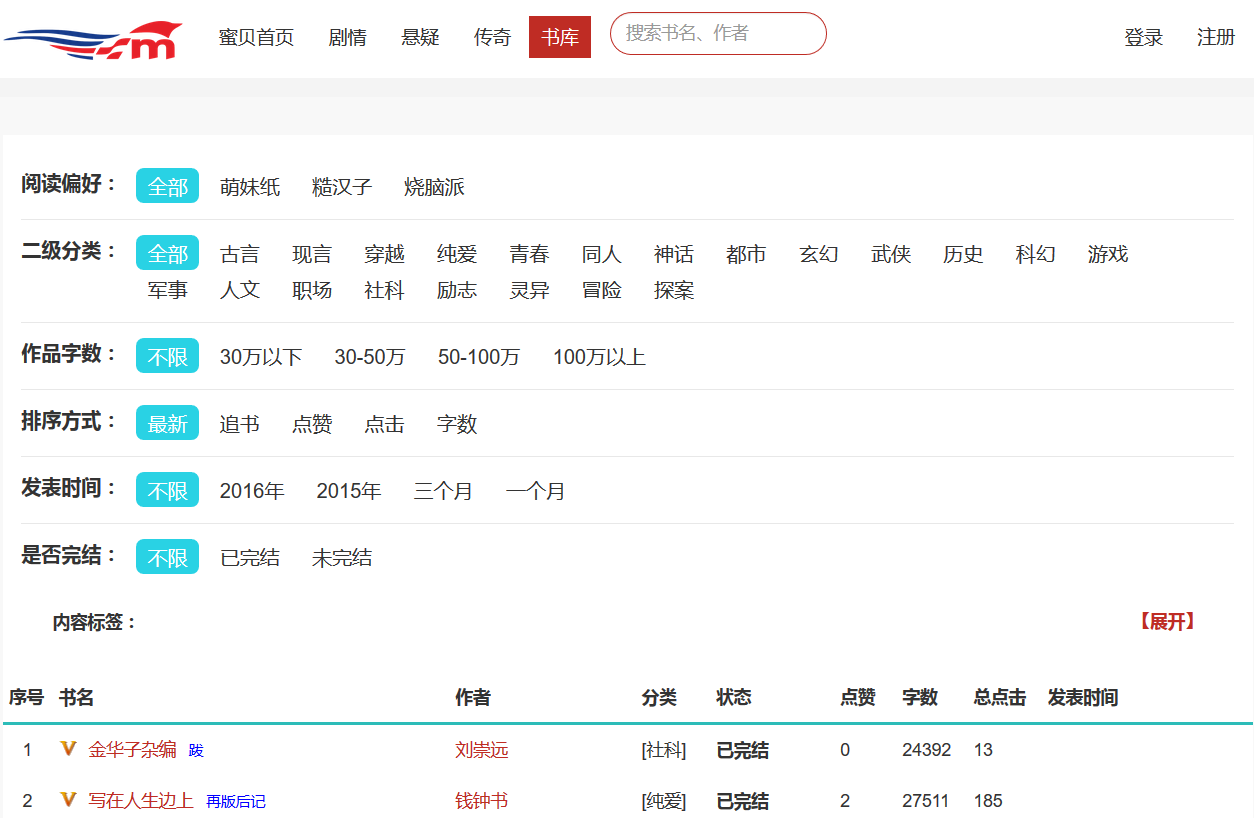Filter by the 探案 category
This screenshot has height=818, width=1254.
coord(674,290)
